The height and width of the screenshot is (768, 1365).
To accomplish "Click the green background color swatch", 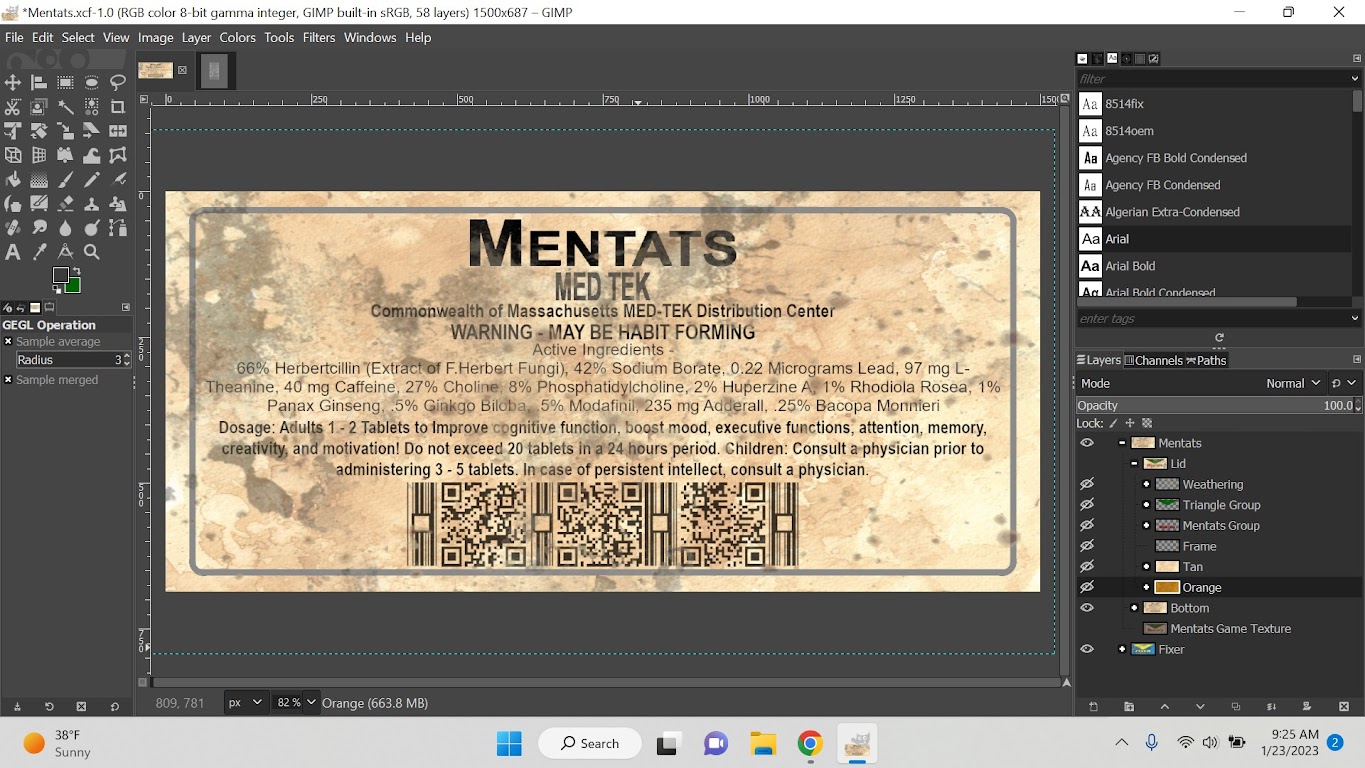I will 74,286.
